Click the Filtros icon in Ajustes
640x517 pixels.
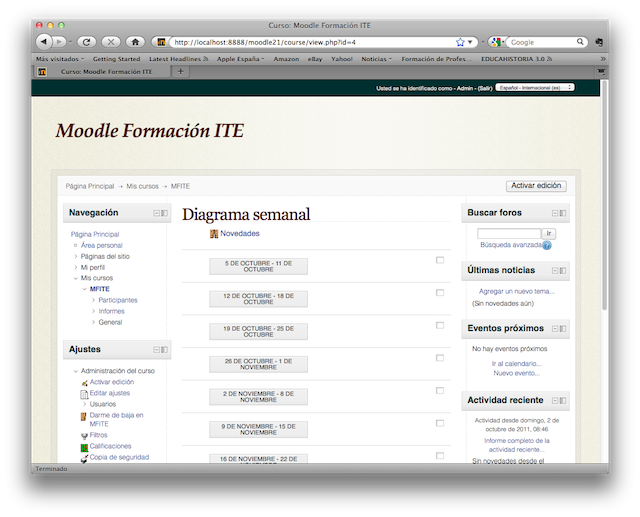point(85,436)
